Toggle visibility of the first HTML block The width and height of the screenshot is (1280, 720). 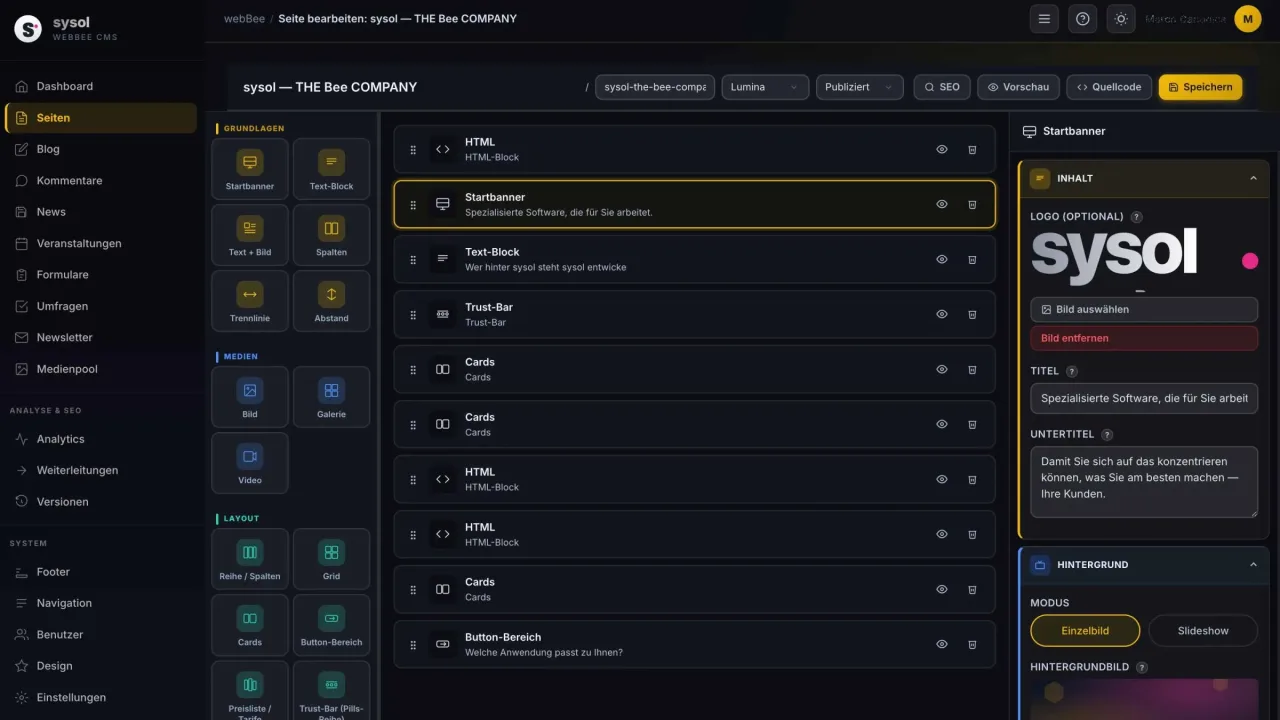(941, 149)
